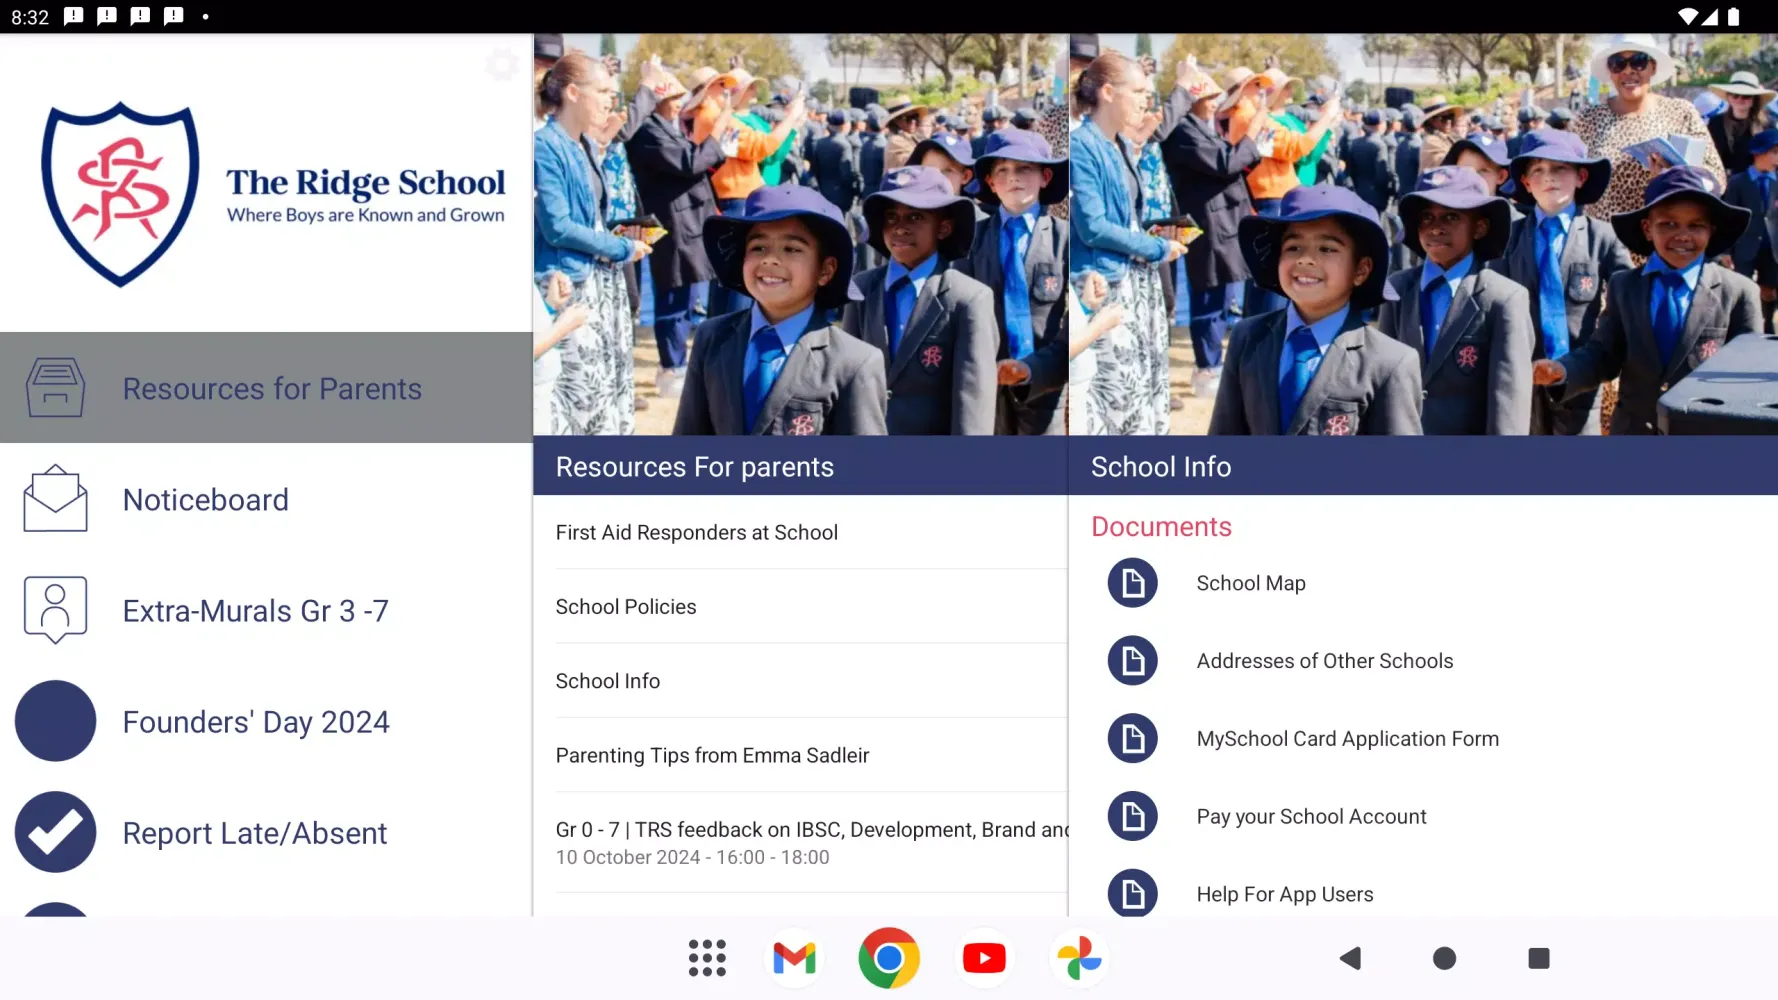Start the YouTube app
Image resolution: width=1778 pixels, height=1000 pixels.
(x=984, y=957)
